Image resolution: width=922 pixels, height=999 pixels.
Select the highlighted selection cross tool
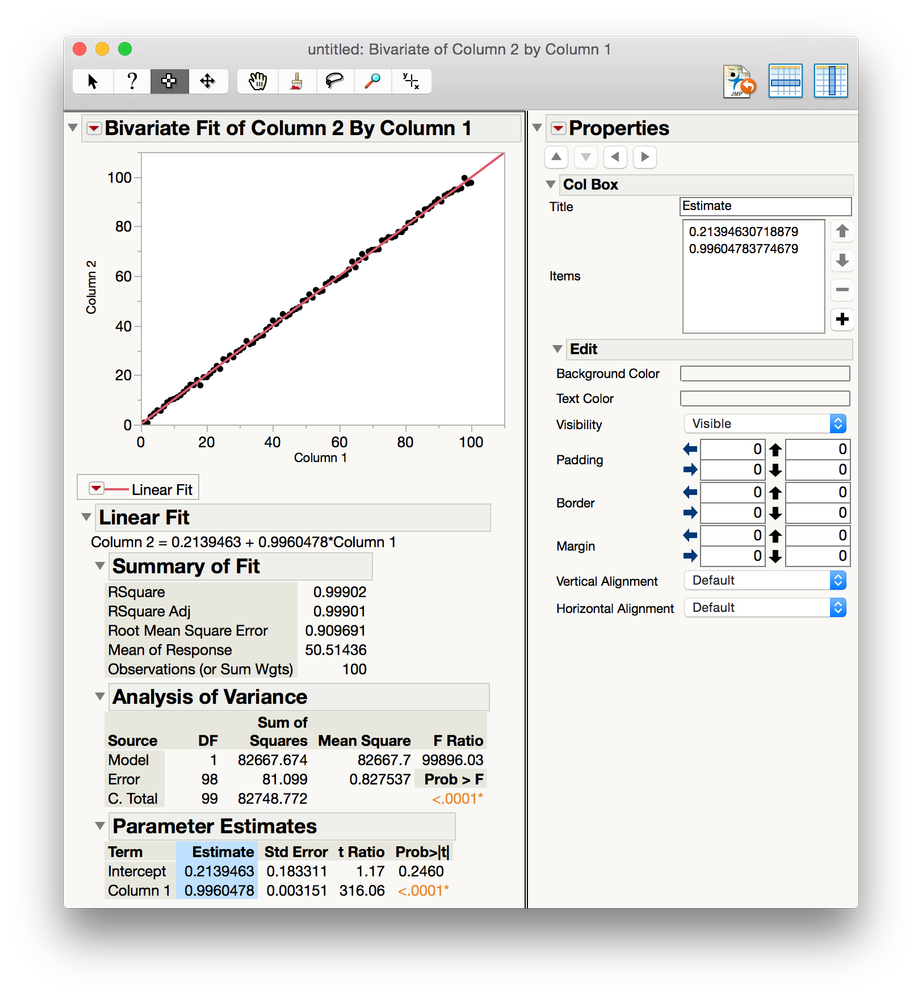pos(169,82)
